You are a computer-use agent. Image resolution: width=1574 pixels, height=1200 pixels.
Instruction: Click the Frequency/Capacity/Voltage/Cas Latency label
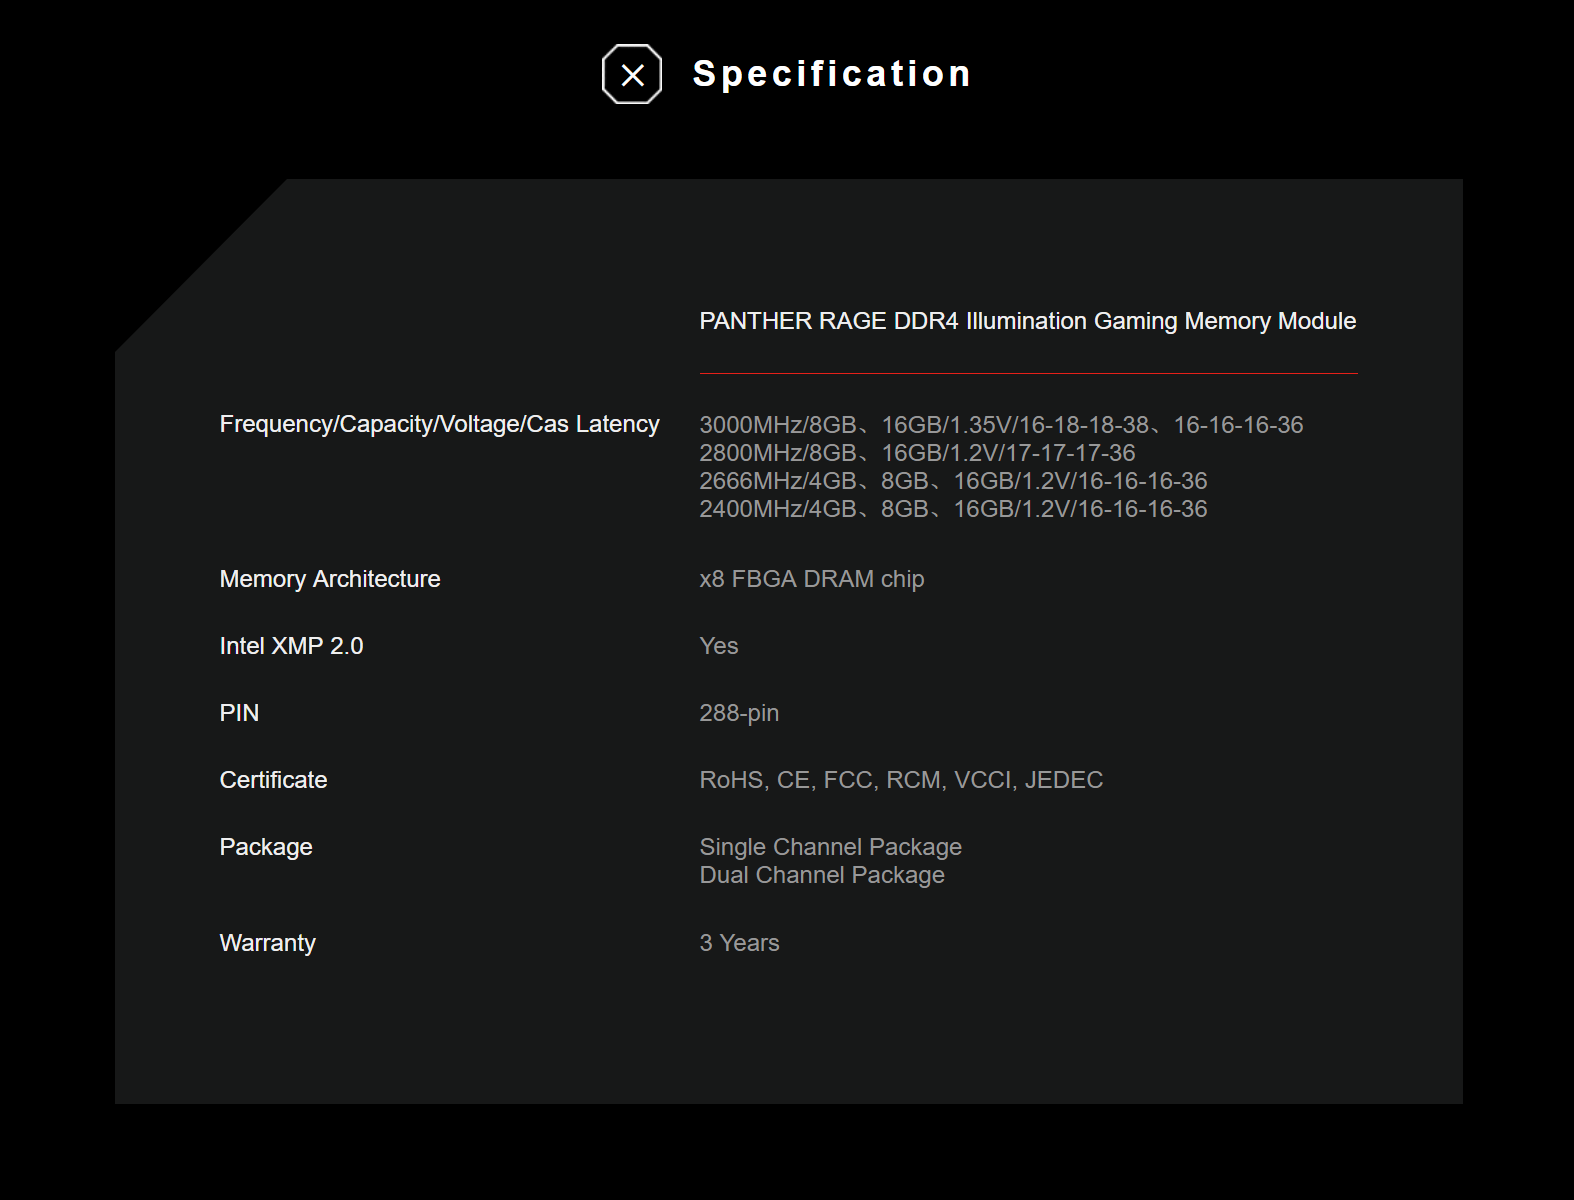tap(440, 424)
